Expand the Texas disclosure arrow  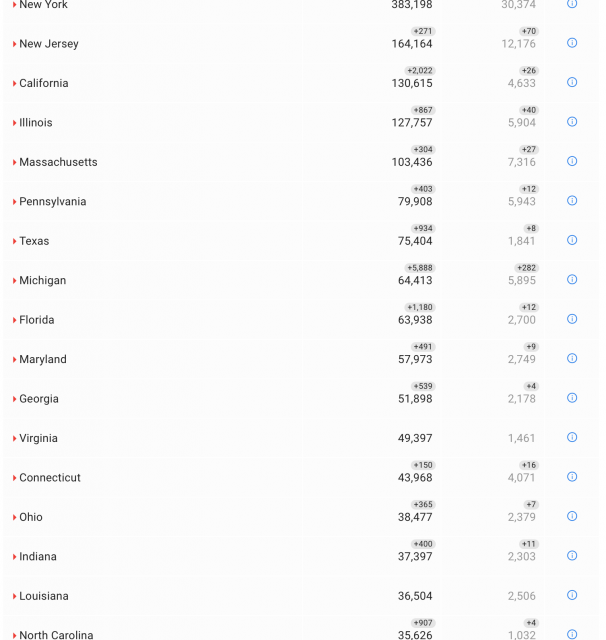[14, 241]
